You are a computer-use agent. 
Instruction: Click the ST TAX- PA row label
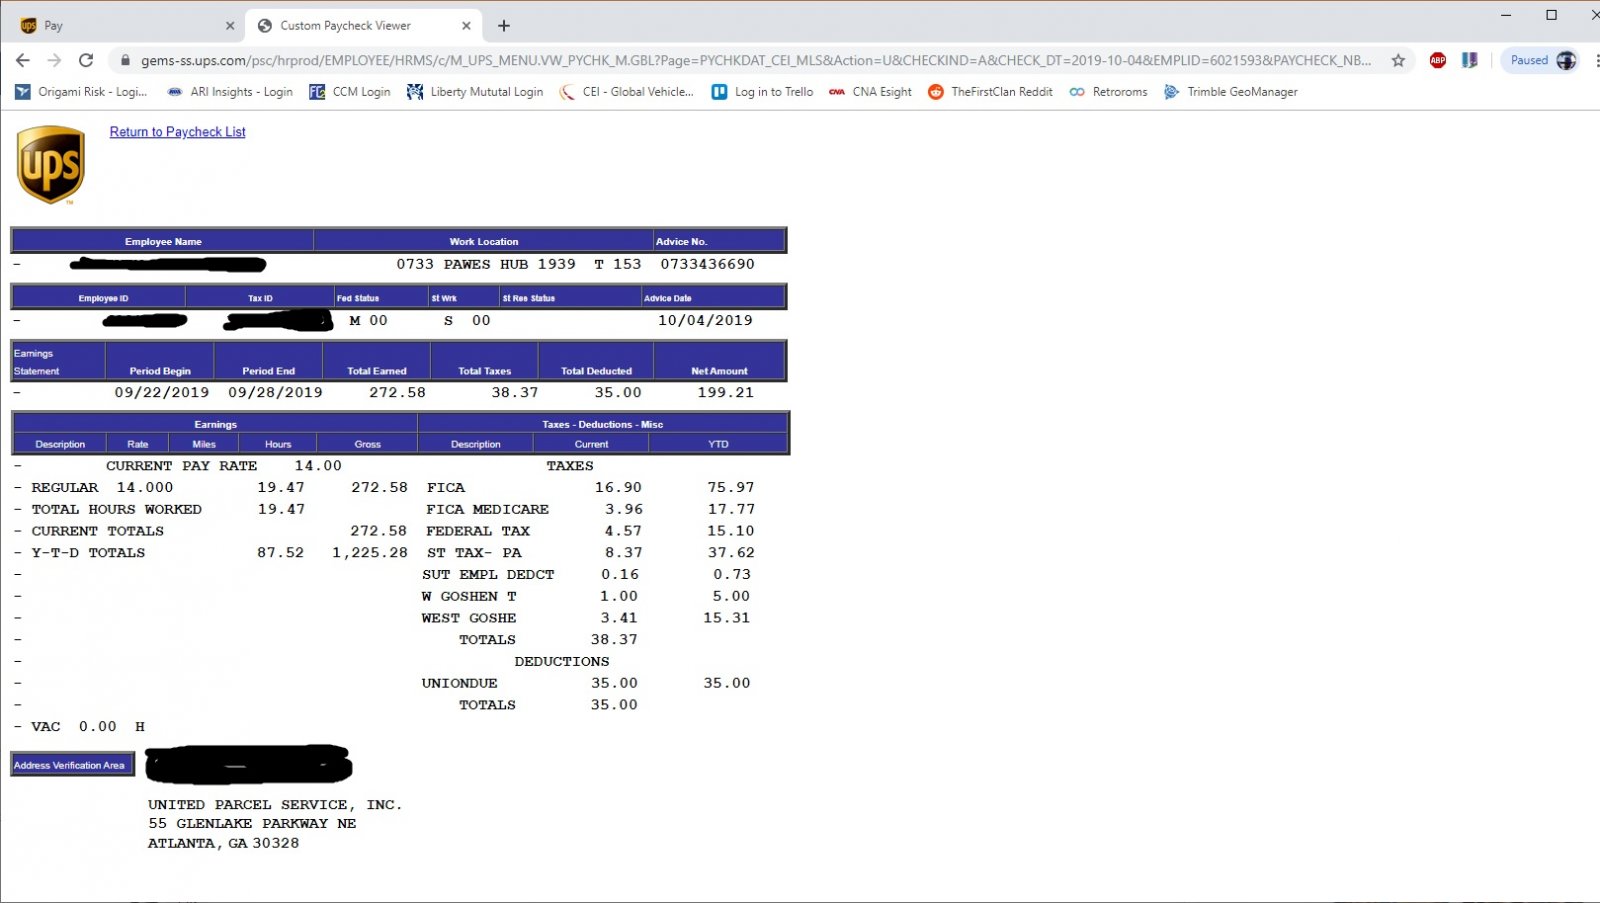(x=474, y=552)
